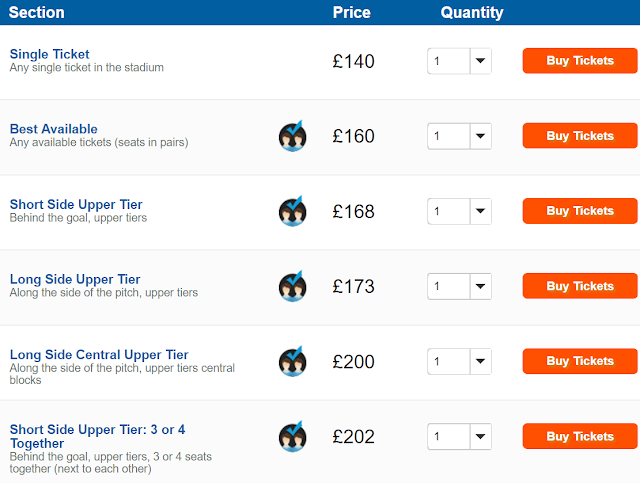The height and width of the screenshot is (483, 640).
Task: Buy Tickets for Long Side Upper Tier
Action: click(x=579, y=286)
